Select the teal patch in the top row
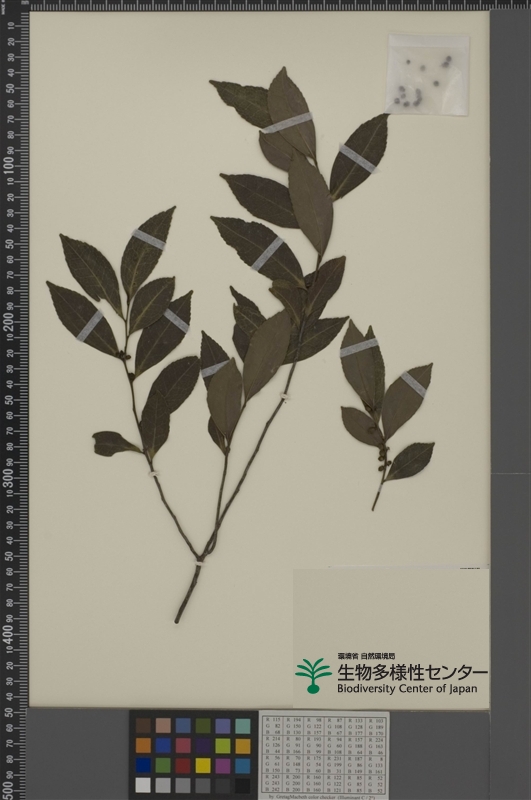This screenshot has height=800, width=531. [242, 726]
